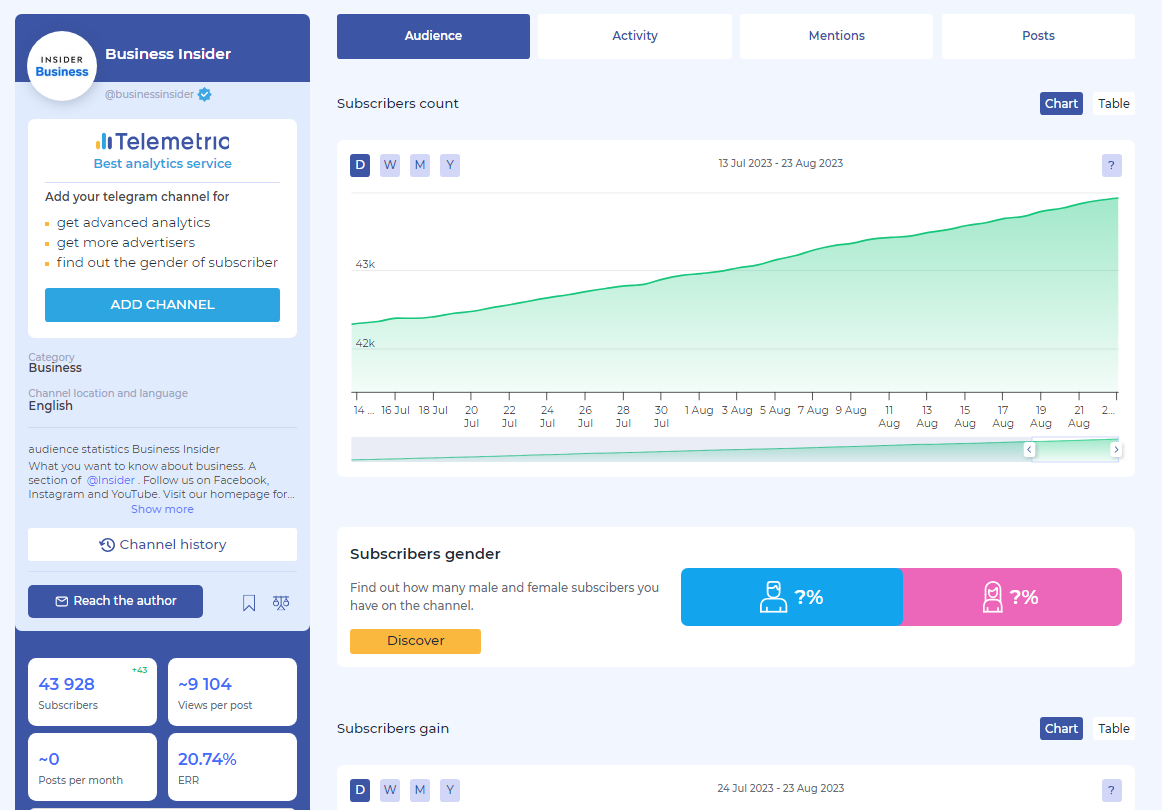The image size is (1162, 810).
Task: Click the 20.74% ERR card
Action: [x=233, y=767]
